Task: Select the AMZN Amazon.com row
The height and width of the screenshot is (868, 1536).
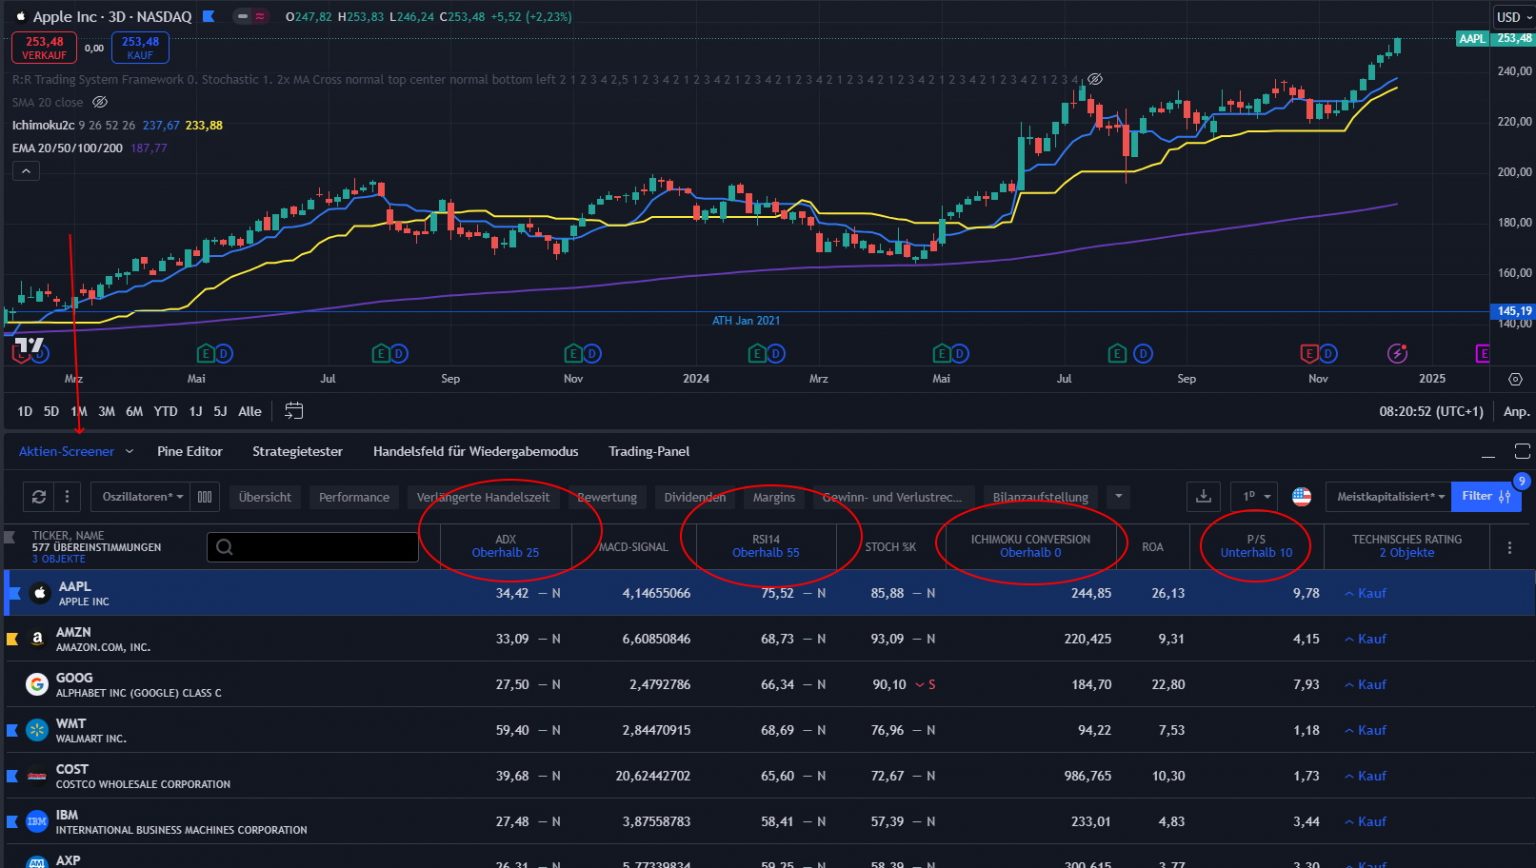Action: pos(768,639)
